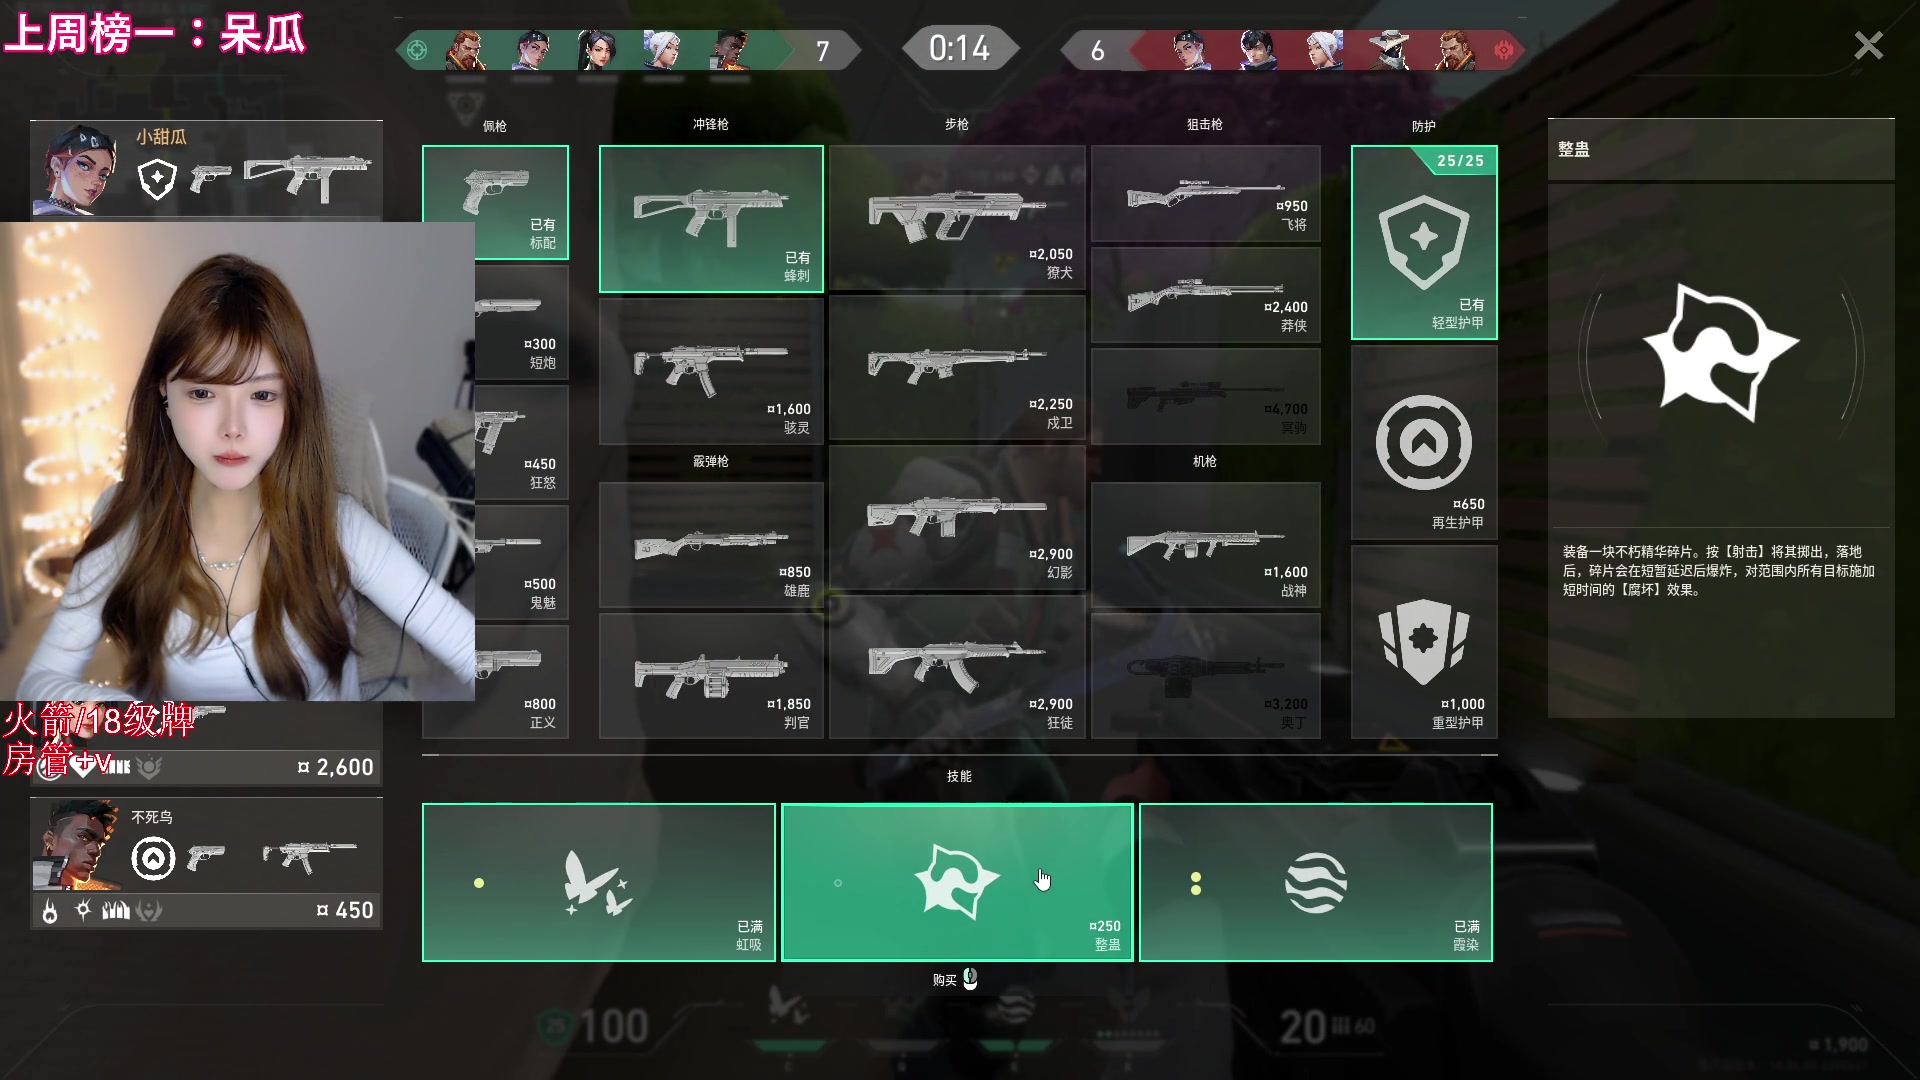Viewport: 1920px width, 1080px height.
Task: Click the 冲锋枪 category header
Action: (711, 124)
